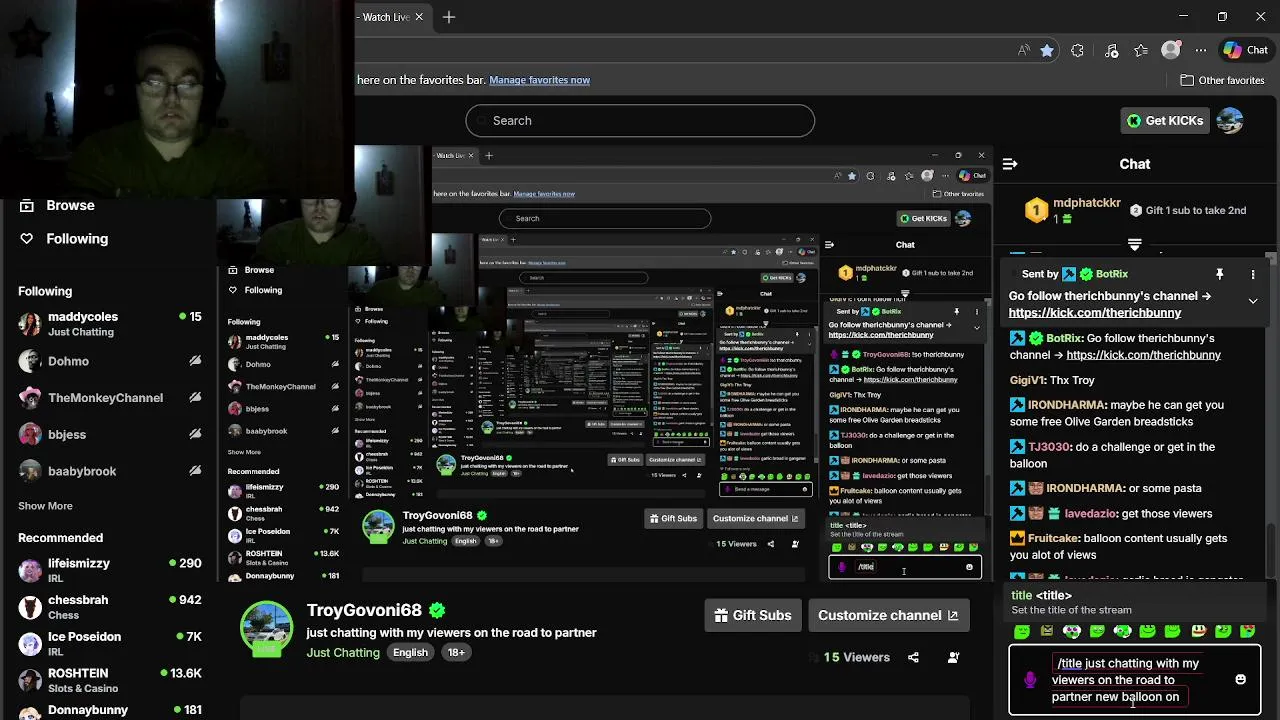Viewport: 1280px width, 720px height.
Task: Open Dohmo channel in the Following list
Action: tap(110, 361)
